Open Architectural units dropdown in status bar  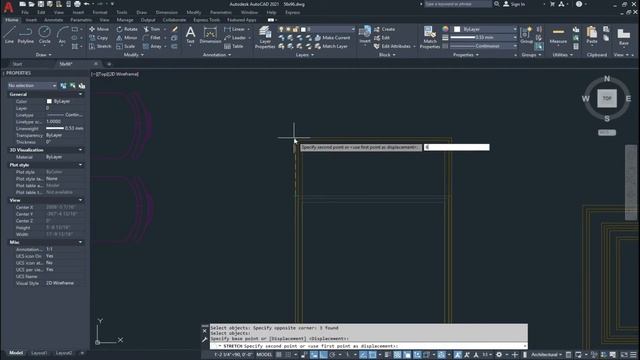pos(547,355)
